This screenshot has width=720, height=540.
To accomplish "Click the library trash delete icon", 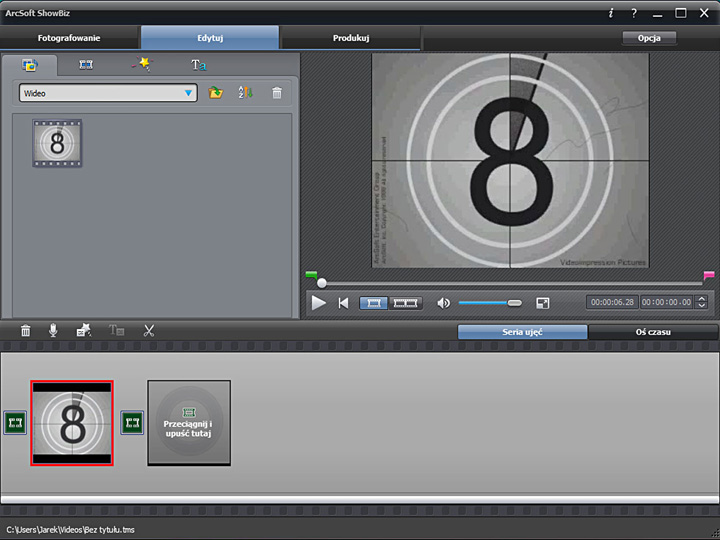I will click(276, 93).
